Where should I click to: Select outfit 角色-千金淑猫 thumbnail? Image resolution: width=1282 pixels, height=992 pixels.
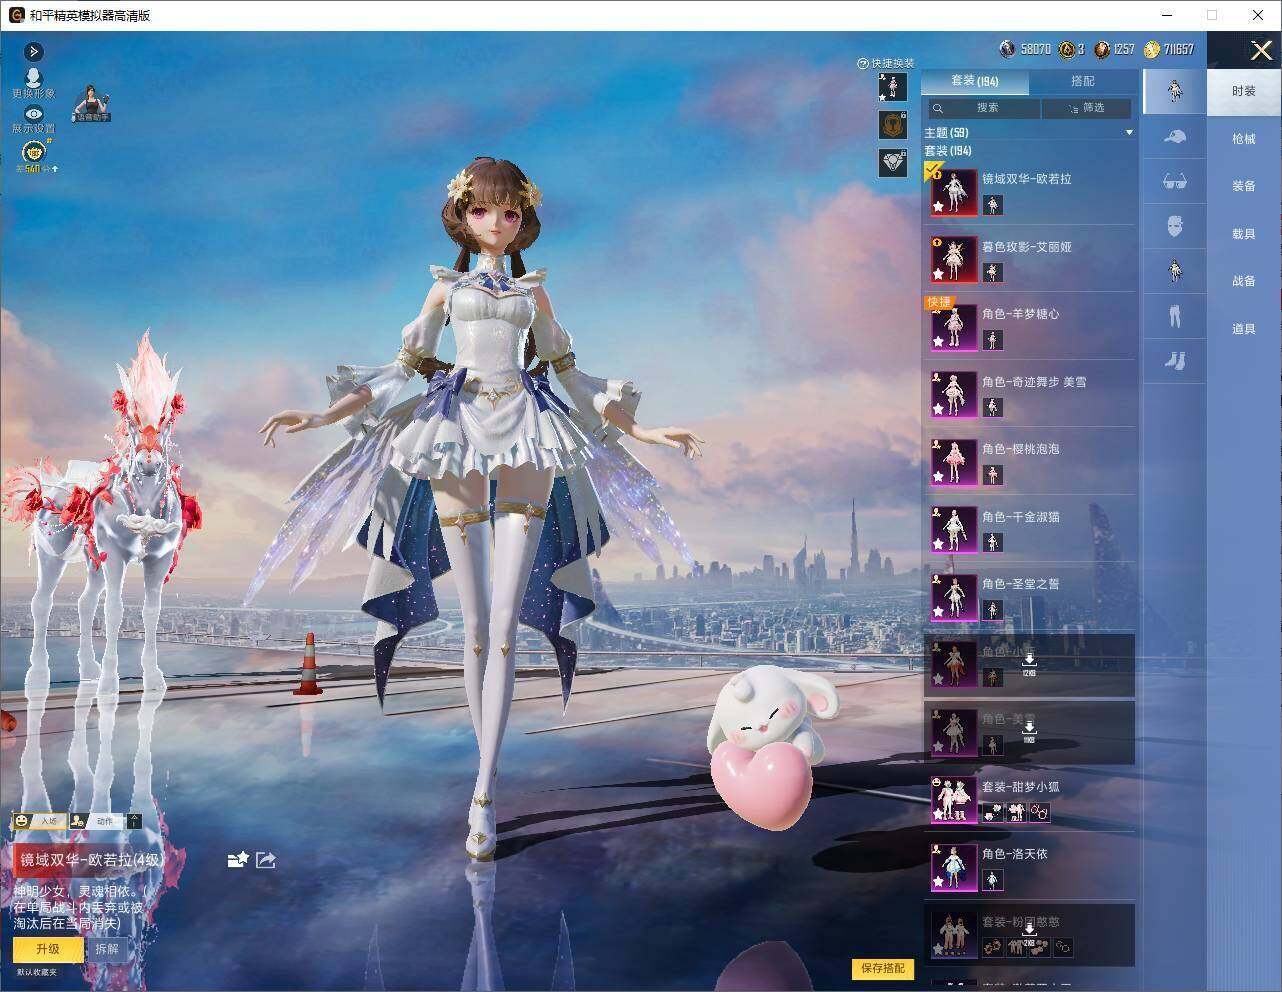954,530
